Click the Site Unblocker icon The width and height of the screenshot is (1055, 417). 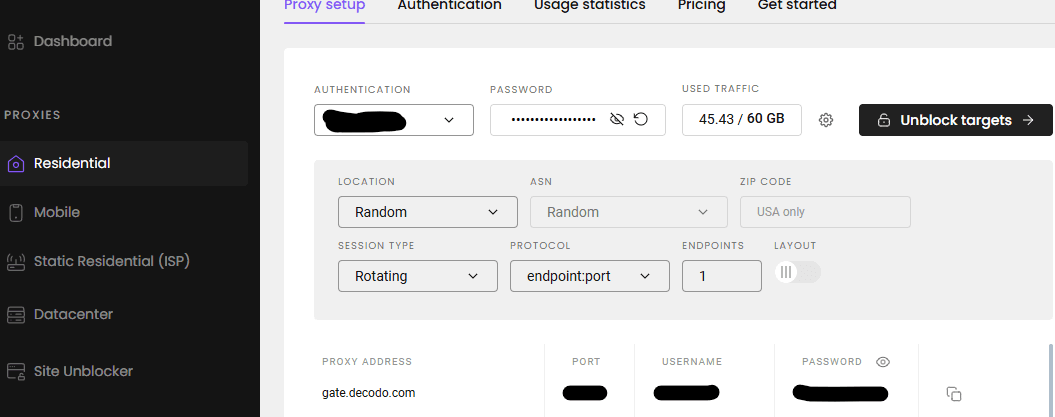click(x=15, y=372)
